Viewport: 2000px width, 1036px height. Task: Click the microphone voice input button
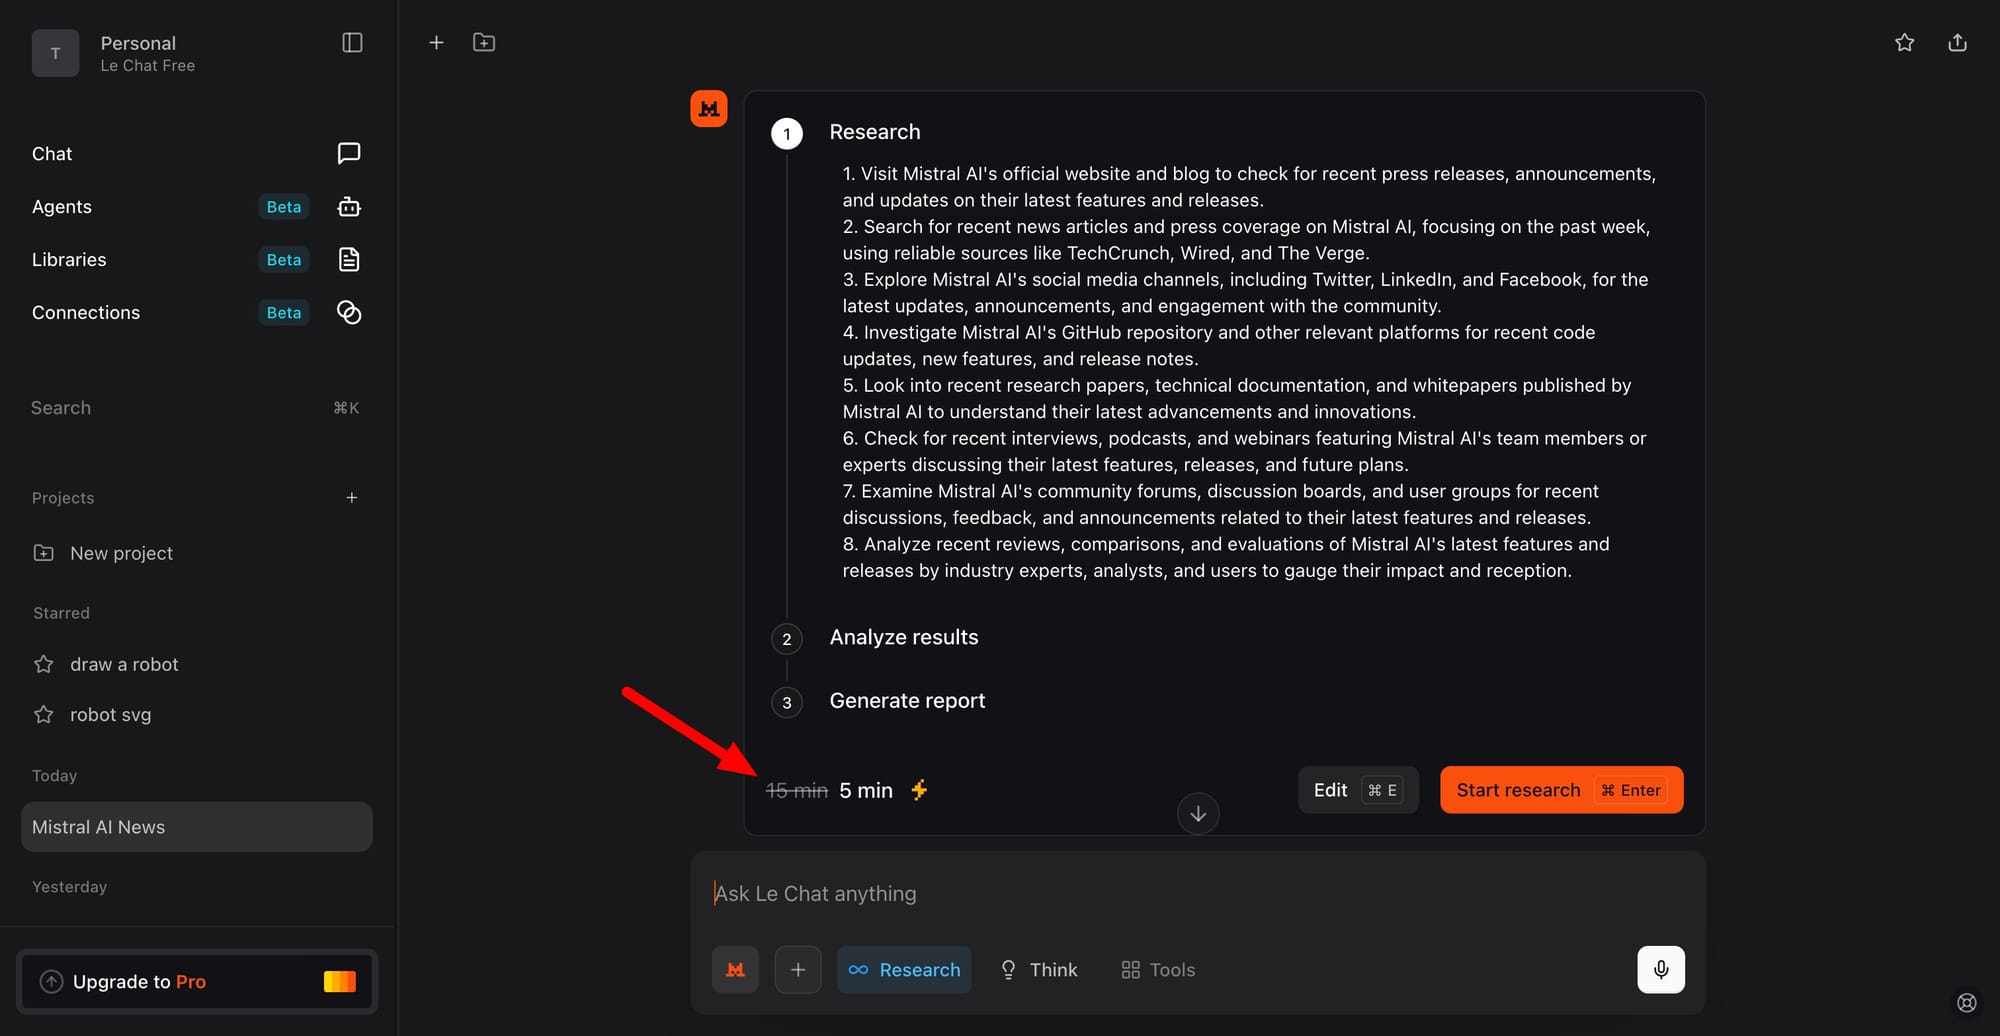pyautogui.click(x=1660, y=969)
